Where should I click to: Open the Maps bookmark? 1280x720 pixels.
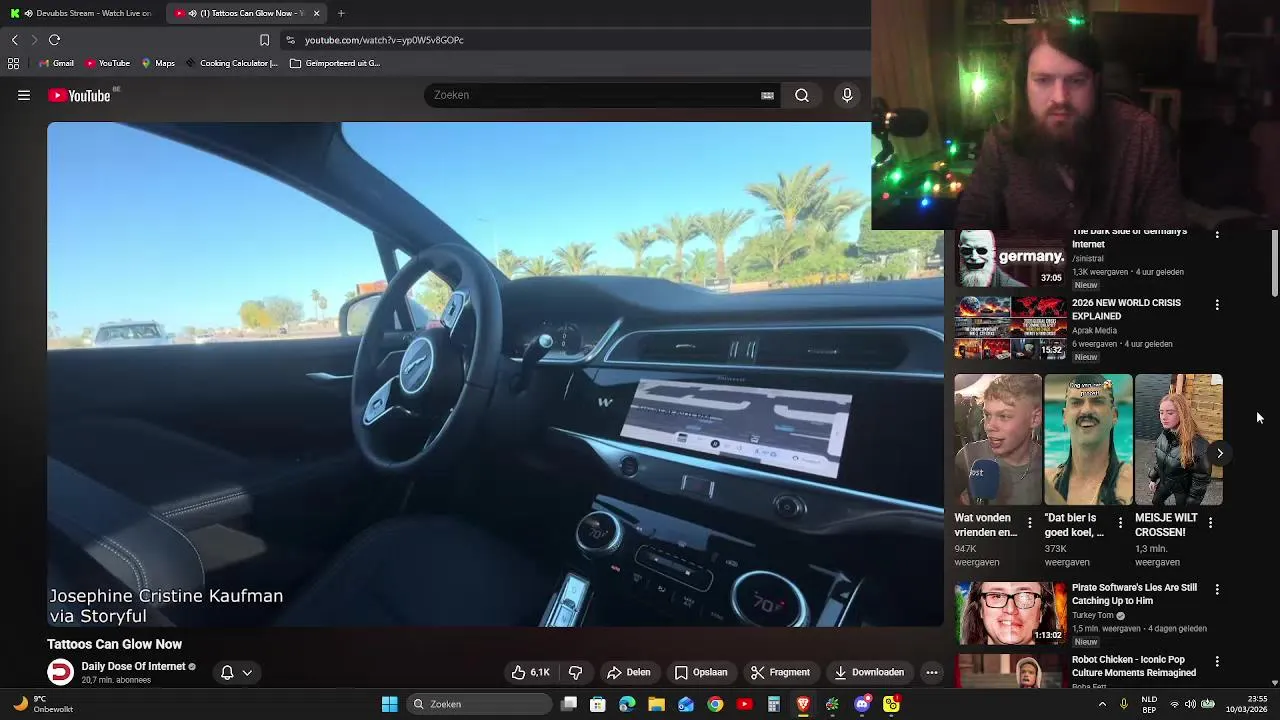(x=158, y=63)
